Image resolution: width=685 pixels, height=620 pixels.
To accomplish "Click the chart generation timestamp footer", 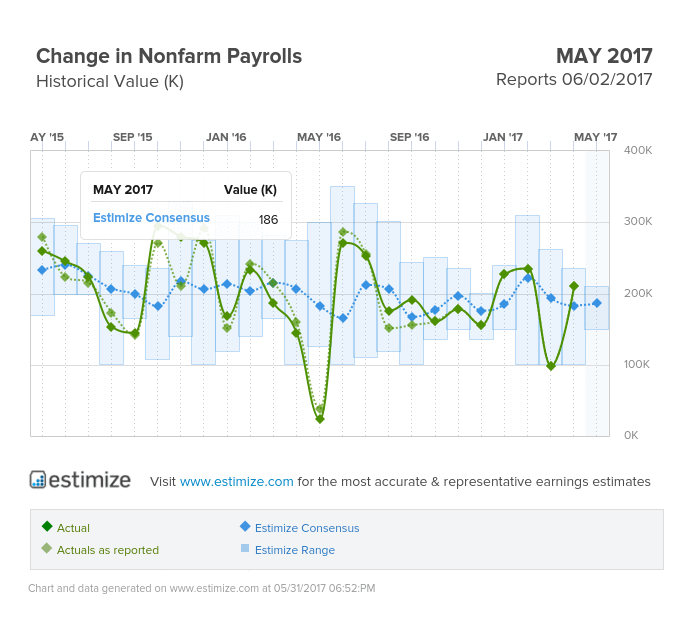I will pos(201,588).
